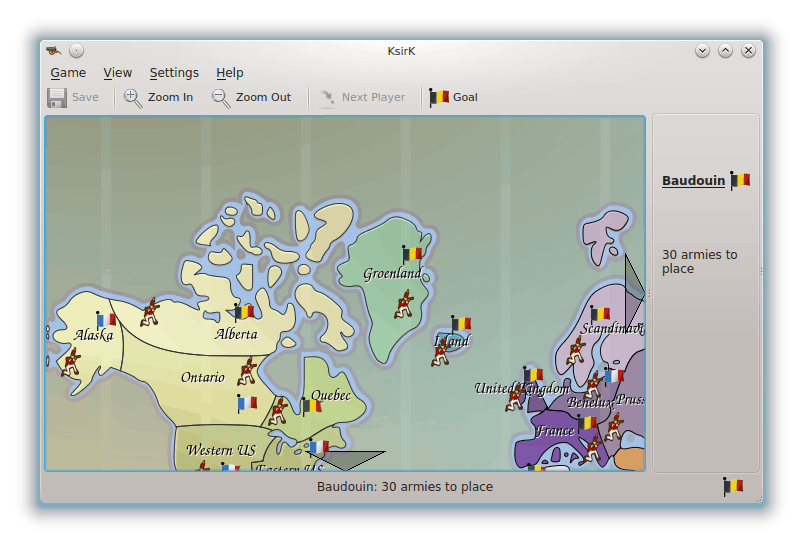Open the Help menu
The width and height of the screenshot is (803, 543).
(x=230, y=72)
